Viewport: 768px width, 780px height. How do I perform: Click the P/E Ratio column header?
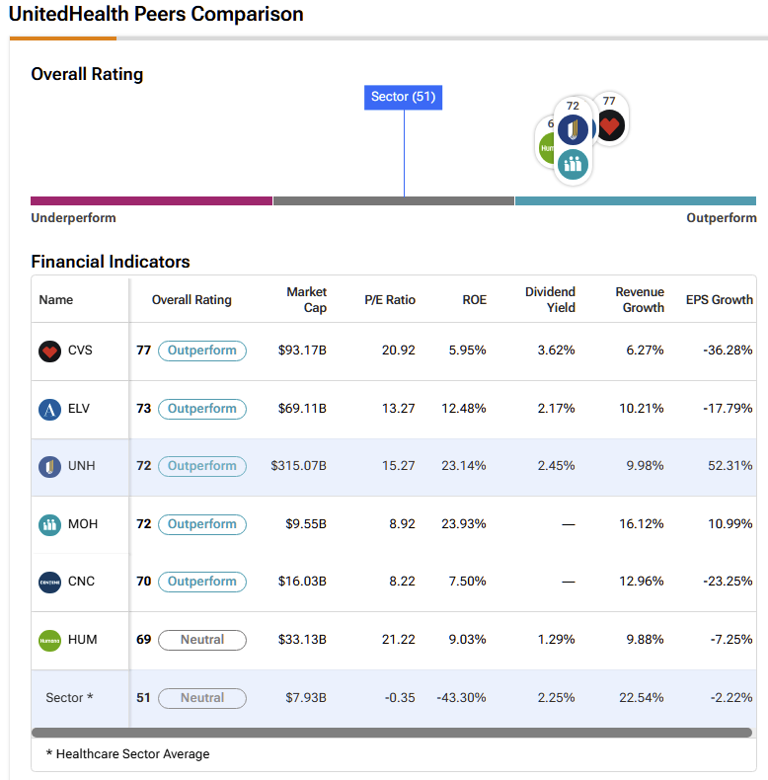[x=389, y=300]
